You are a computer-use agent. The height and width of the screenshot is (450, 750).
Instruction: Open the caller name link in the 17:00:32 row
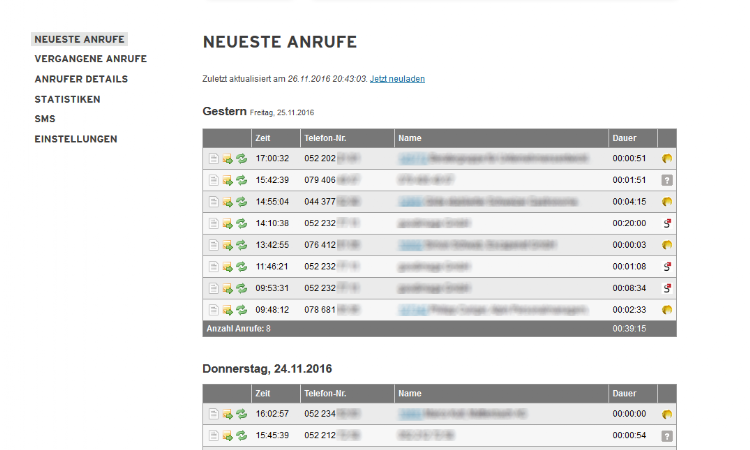pos(411,158)
